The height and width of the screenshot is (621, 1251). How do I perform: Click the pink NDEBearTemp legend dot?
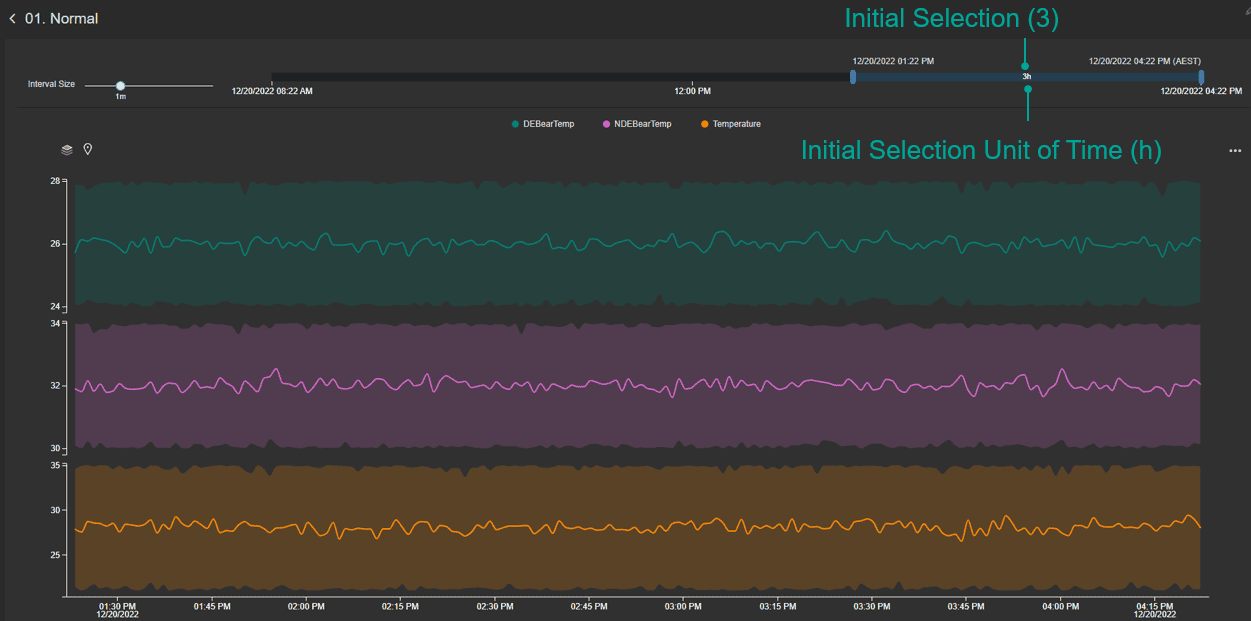coord(606,124)
